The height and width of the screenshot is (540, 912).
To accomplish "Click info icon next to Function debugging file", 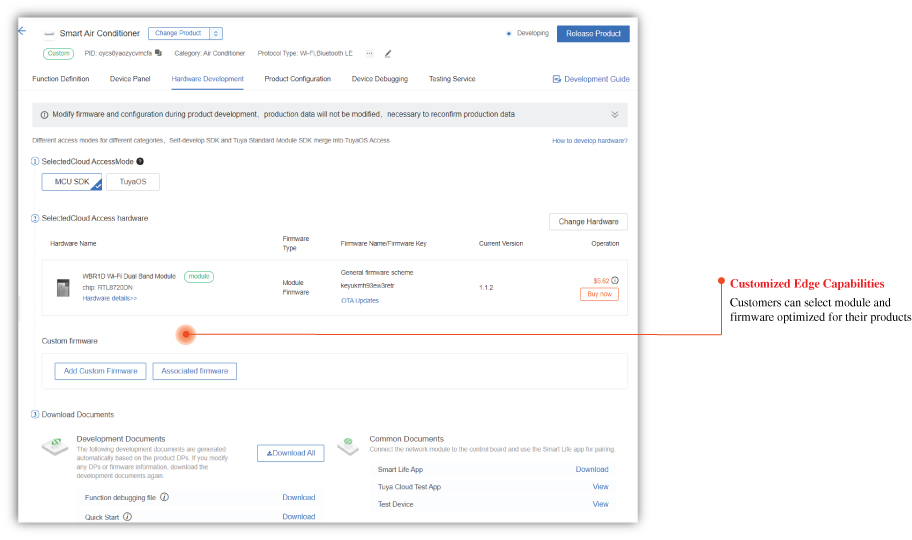I will 164,497.
